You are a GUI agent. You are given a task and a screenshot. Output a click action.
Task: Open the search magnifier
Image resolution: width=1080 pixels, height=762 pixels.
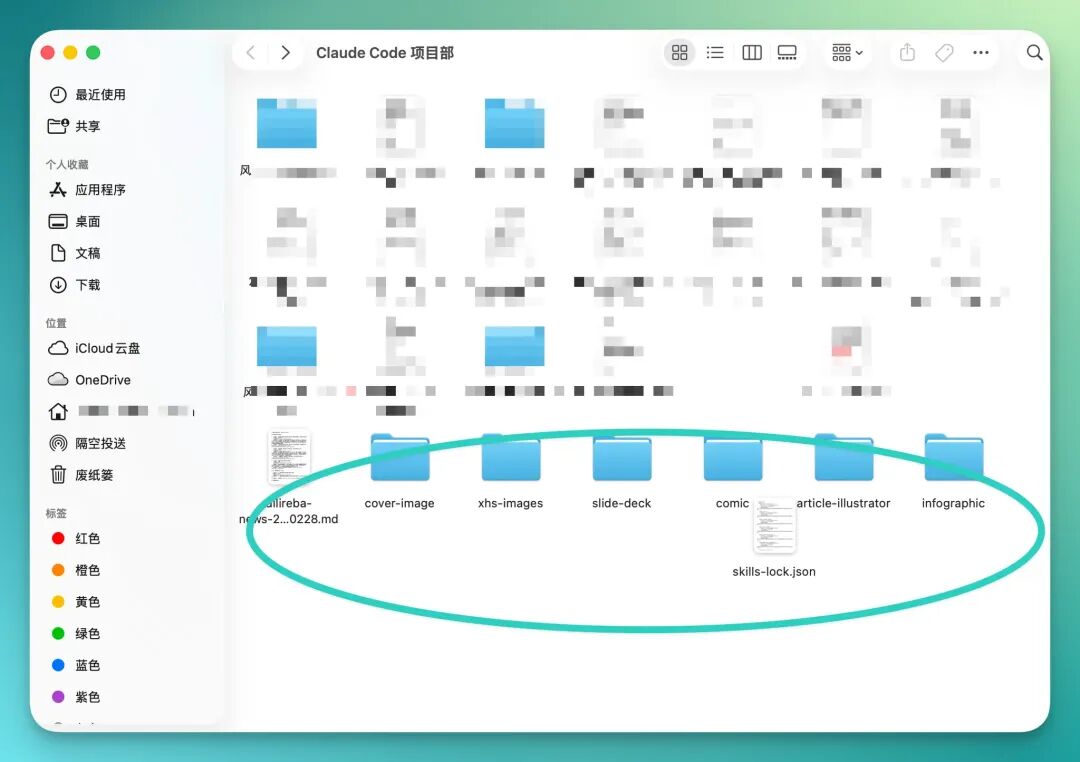click(1034, 53)
